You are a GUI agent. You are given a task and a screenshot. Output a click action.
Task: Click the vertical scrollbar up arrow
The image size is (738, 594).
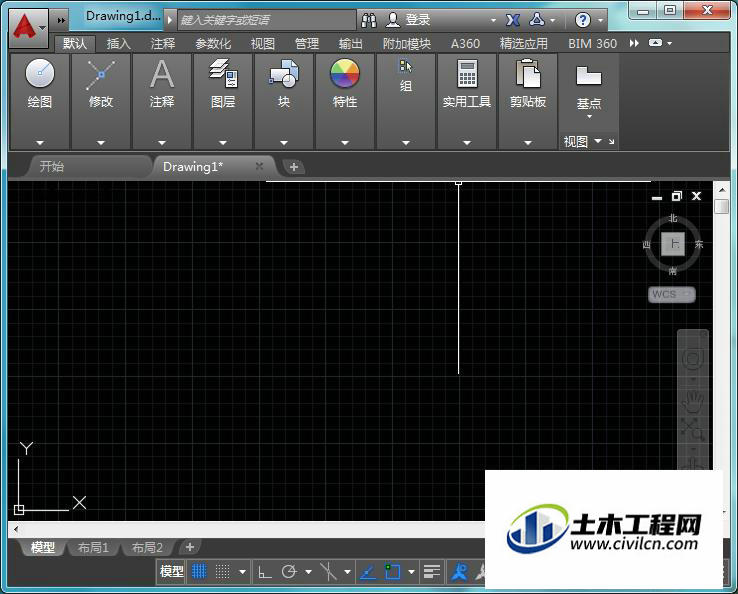(722, 190)
